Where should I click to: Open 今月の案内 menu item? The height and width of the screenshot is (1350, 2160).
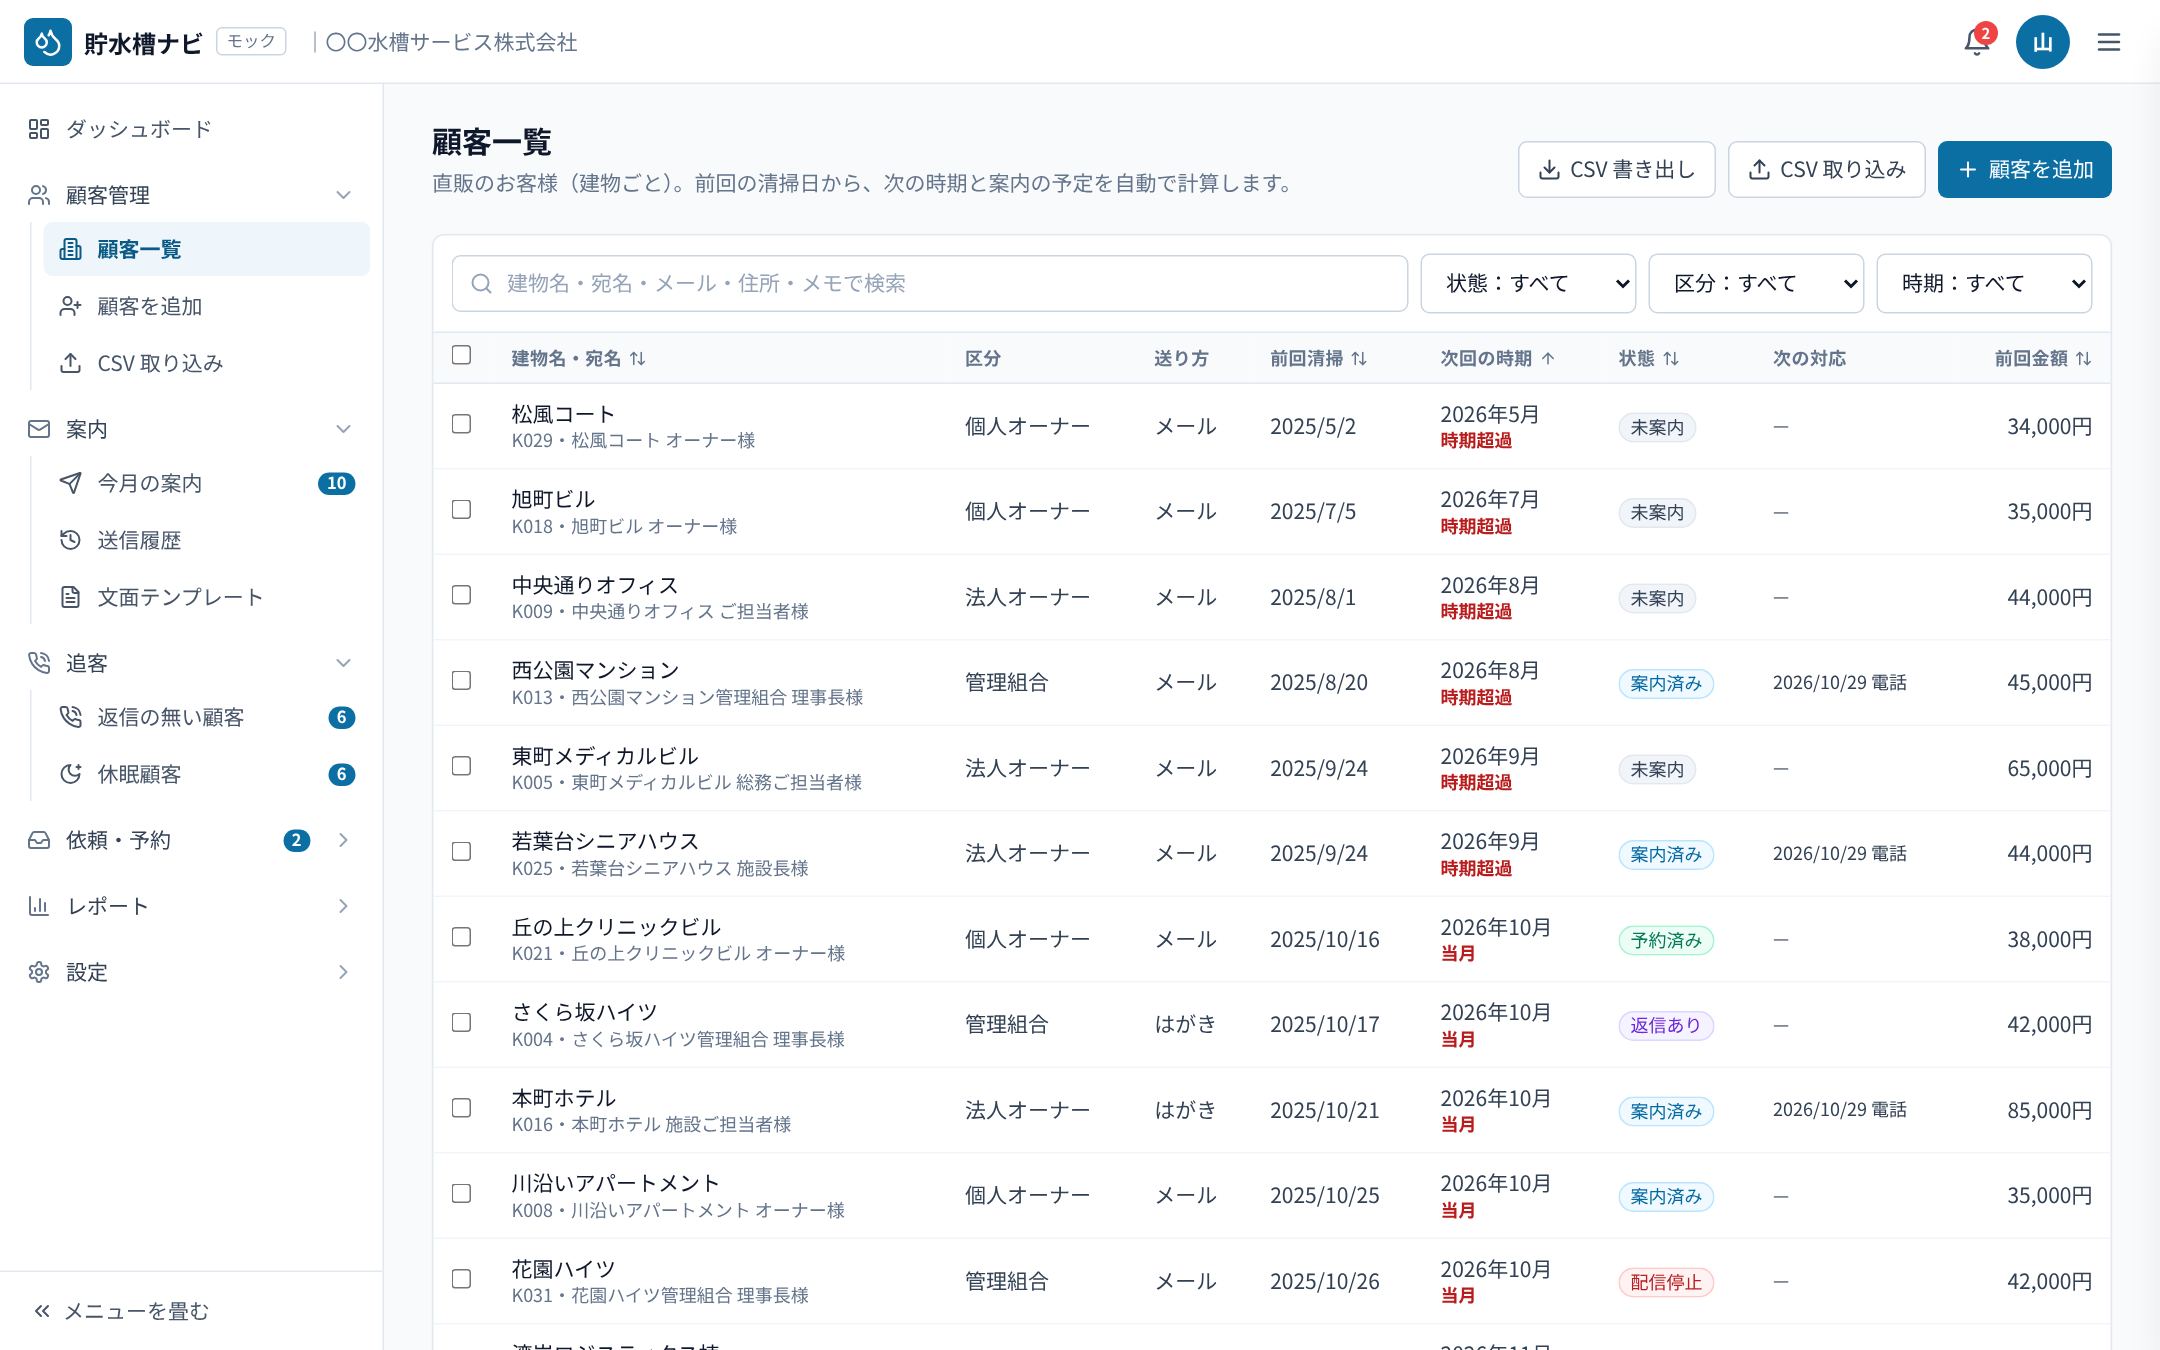[206, 483]
